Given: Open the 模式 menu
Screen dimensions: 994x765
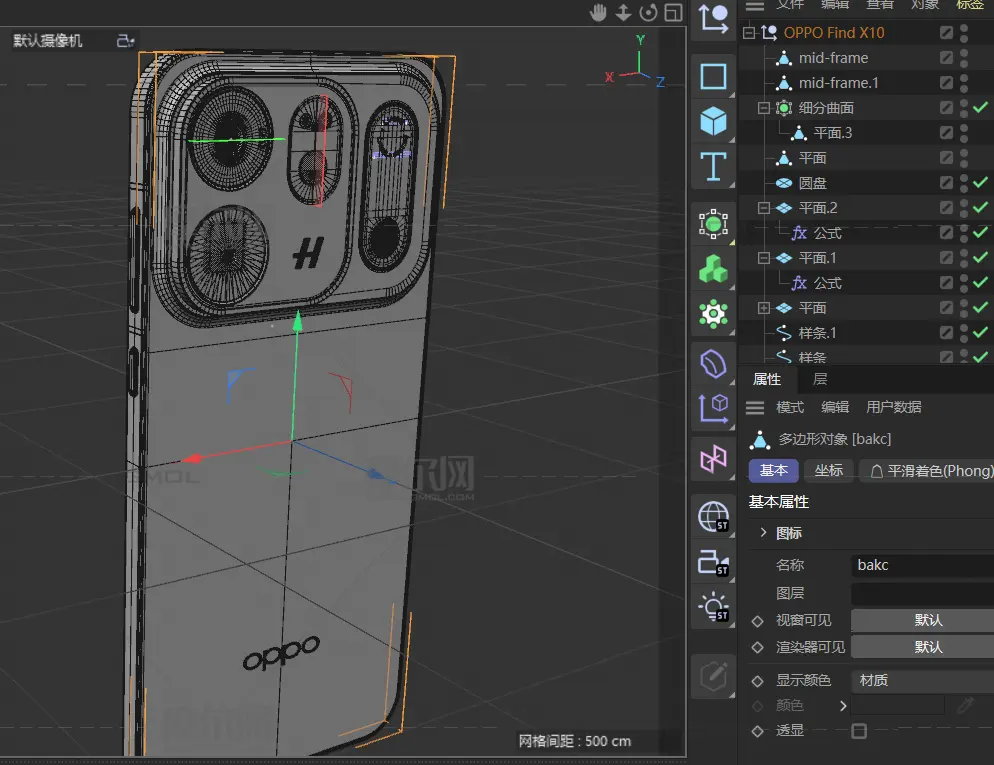Looking at the screenshot, I should point(790,407).
